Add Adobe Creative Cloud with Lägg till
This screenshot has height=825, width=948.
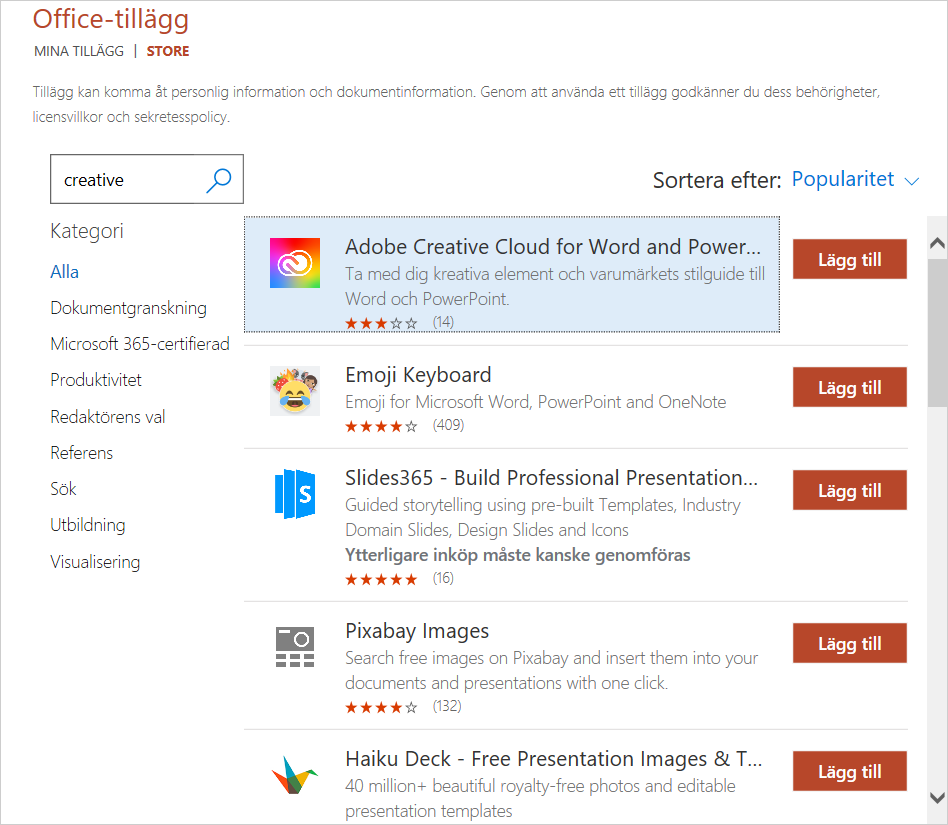tap(850, 260)
